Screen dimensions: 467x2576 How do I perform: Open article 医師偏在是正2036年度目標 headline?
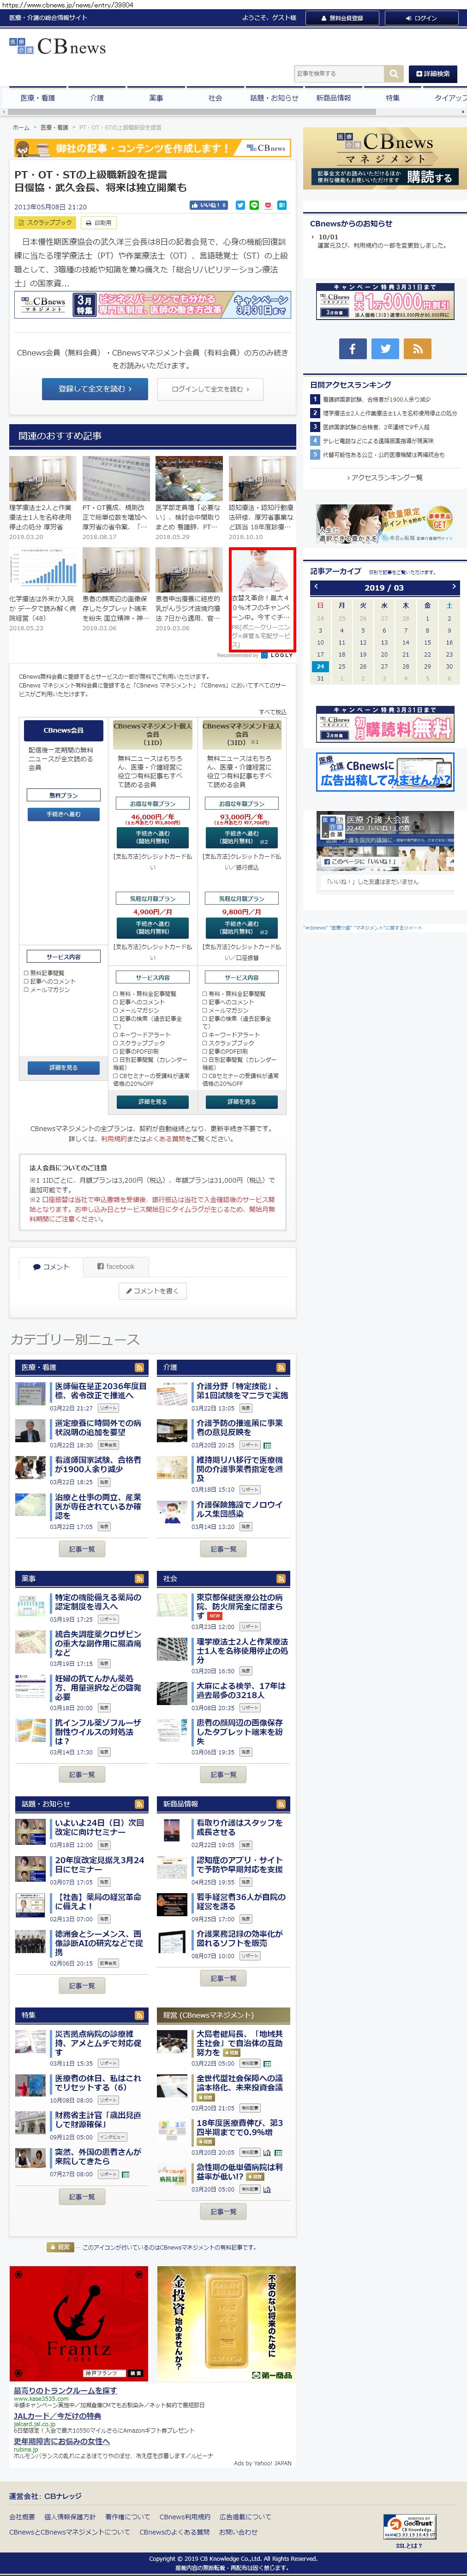tap(100, 1390)
